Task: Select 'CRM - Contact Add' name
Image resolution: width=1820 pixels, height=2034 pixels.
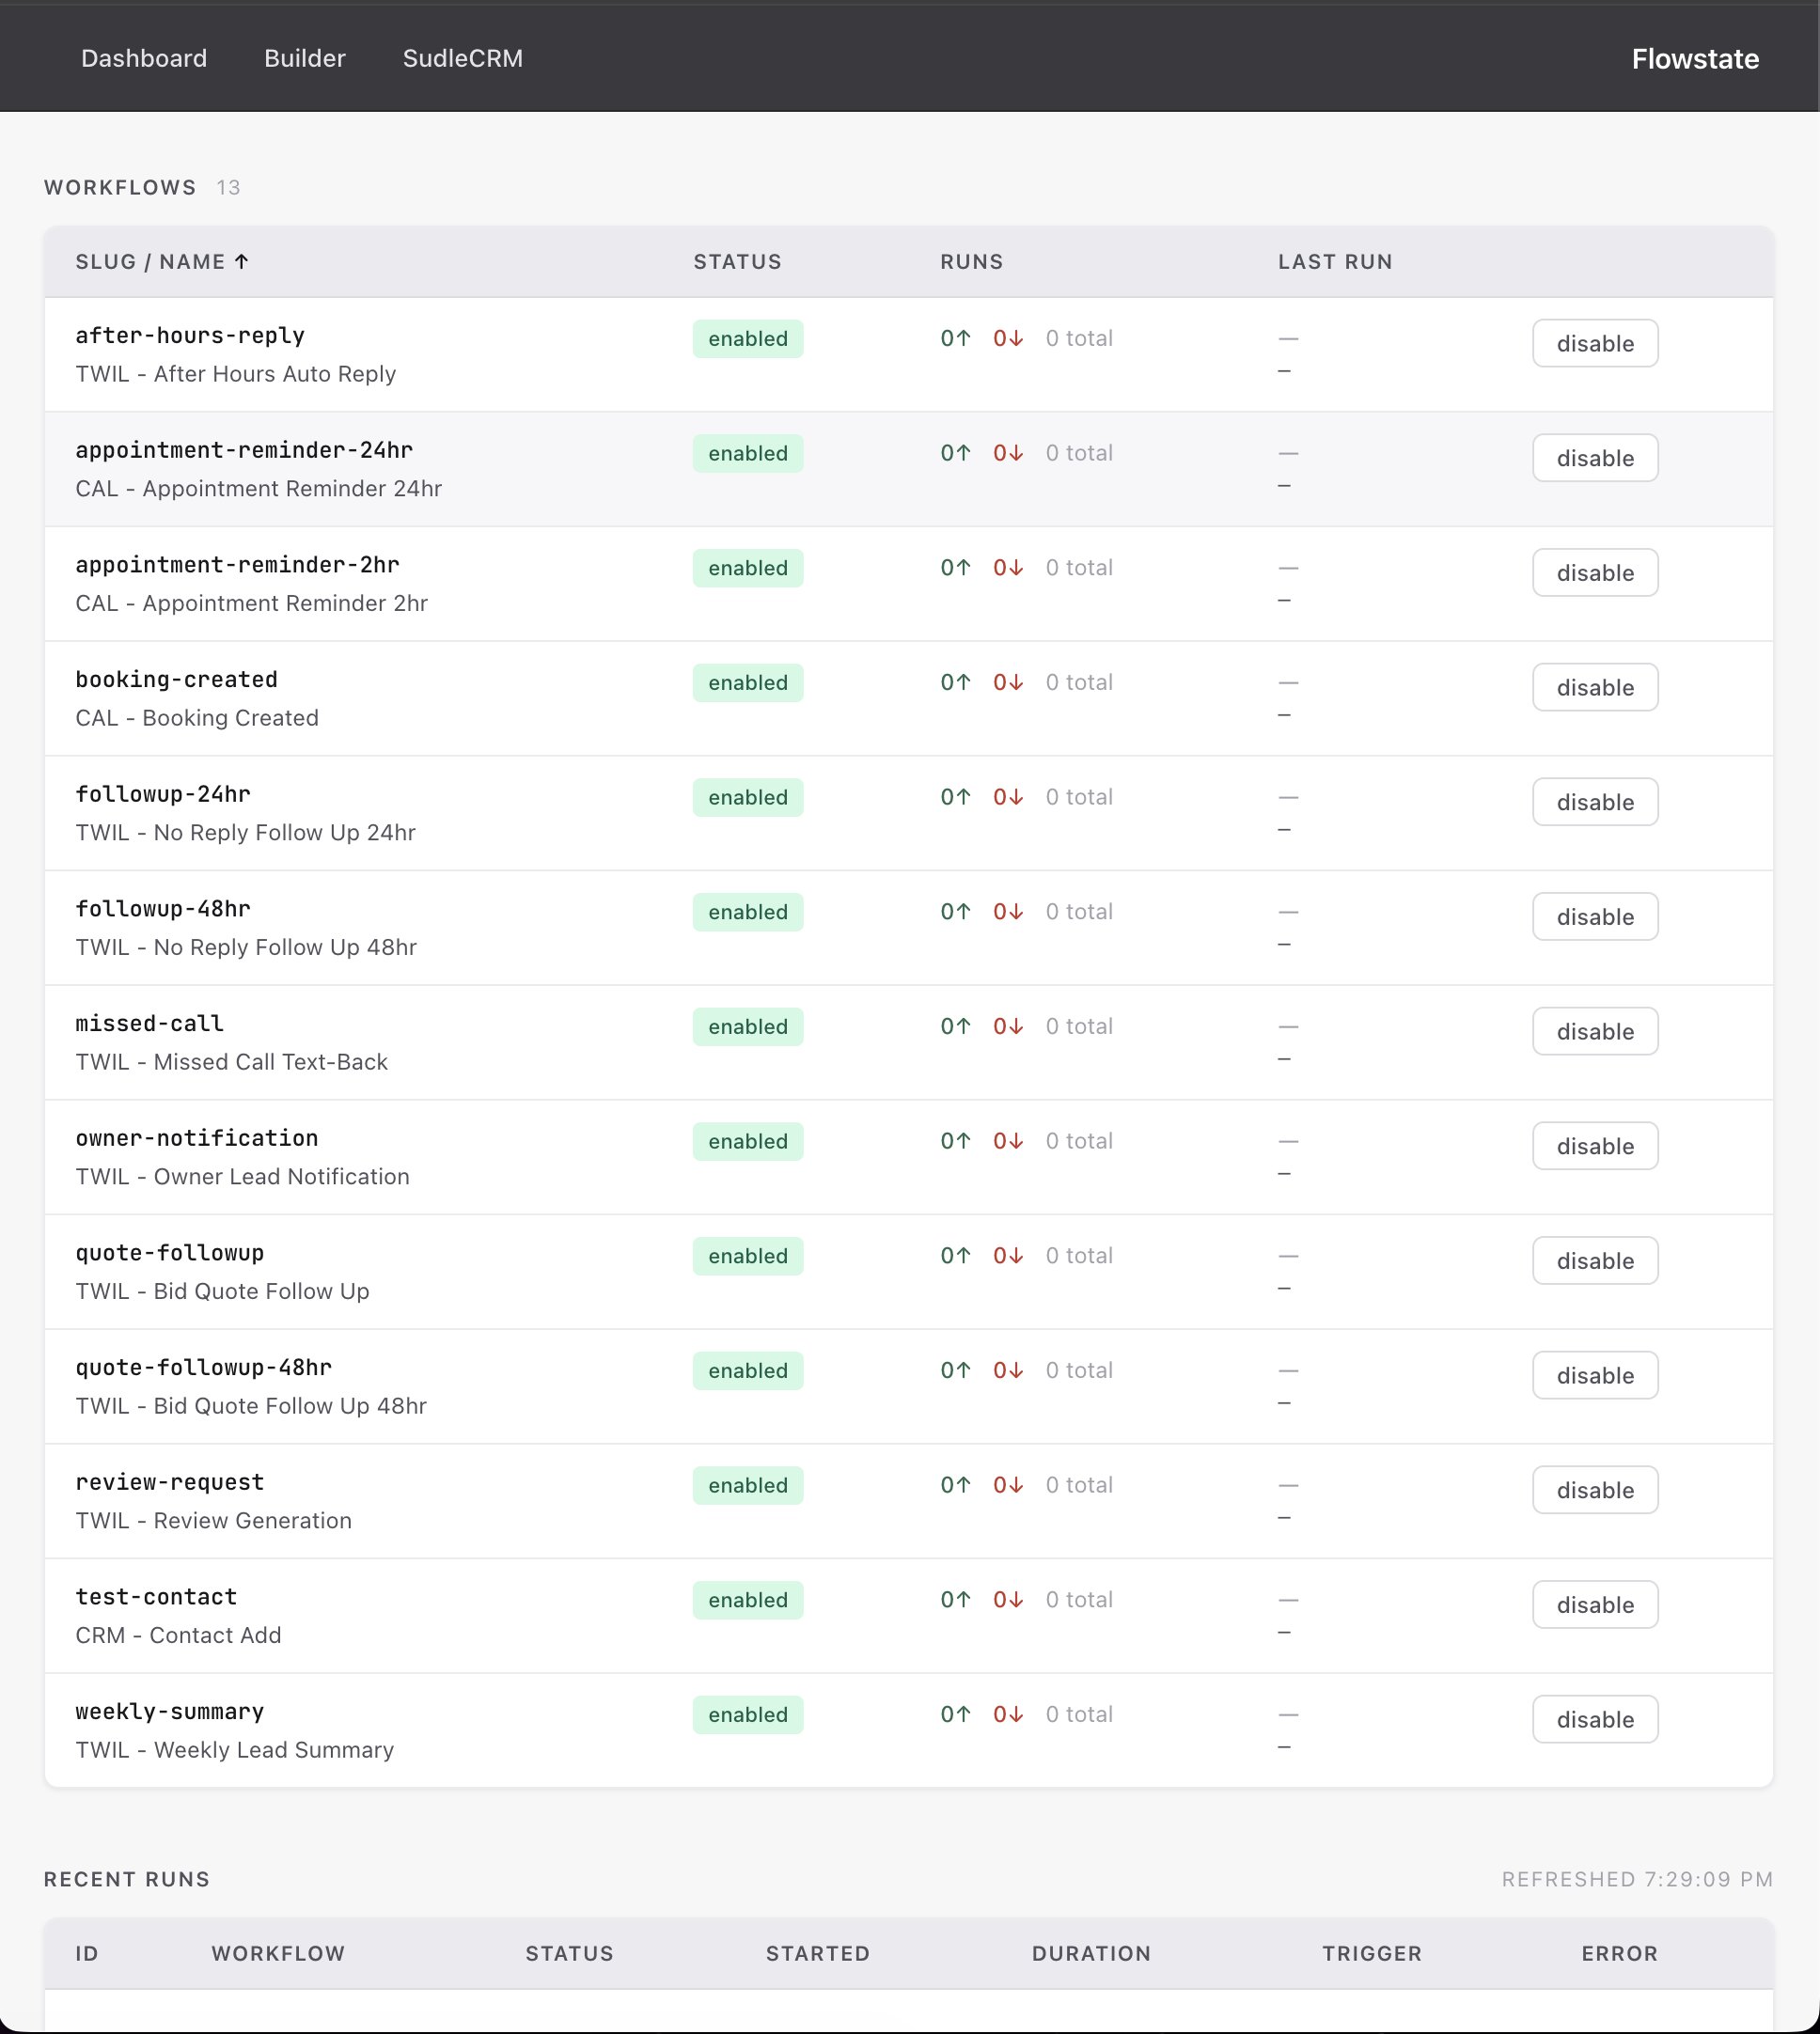Action: pyautogui.click(x=179, y=1636)
